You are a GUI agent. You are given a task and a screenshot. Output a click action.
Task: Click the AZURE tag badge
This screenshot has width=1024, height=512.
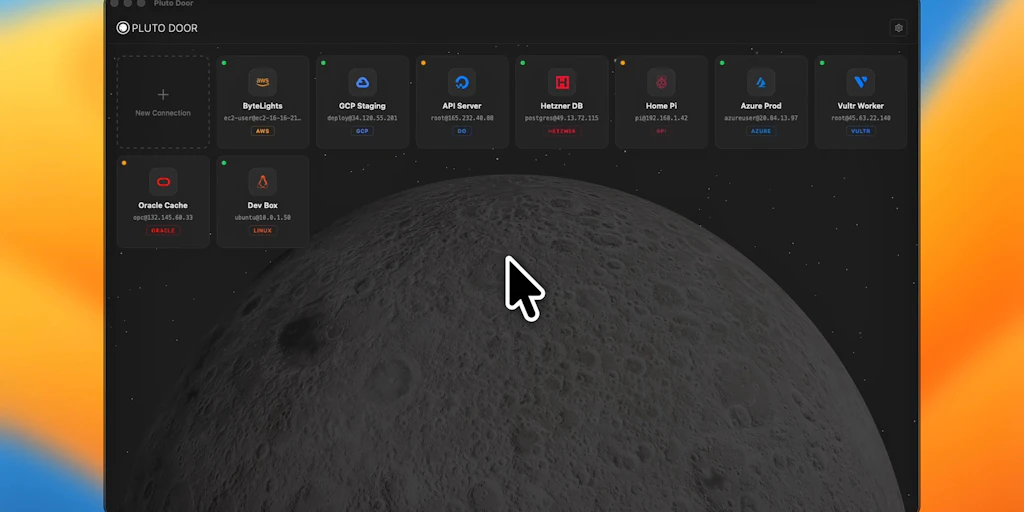pyautogui.click(x=761, y=131)
